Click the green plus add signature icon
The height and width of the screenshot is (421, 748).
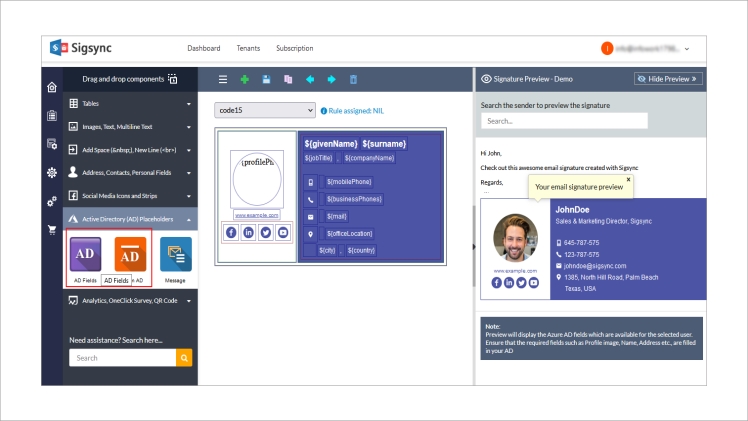click(x=244, y=79)
